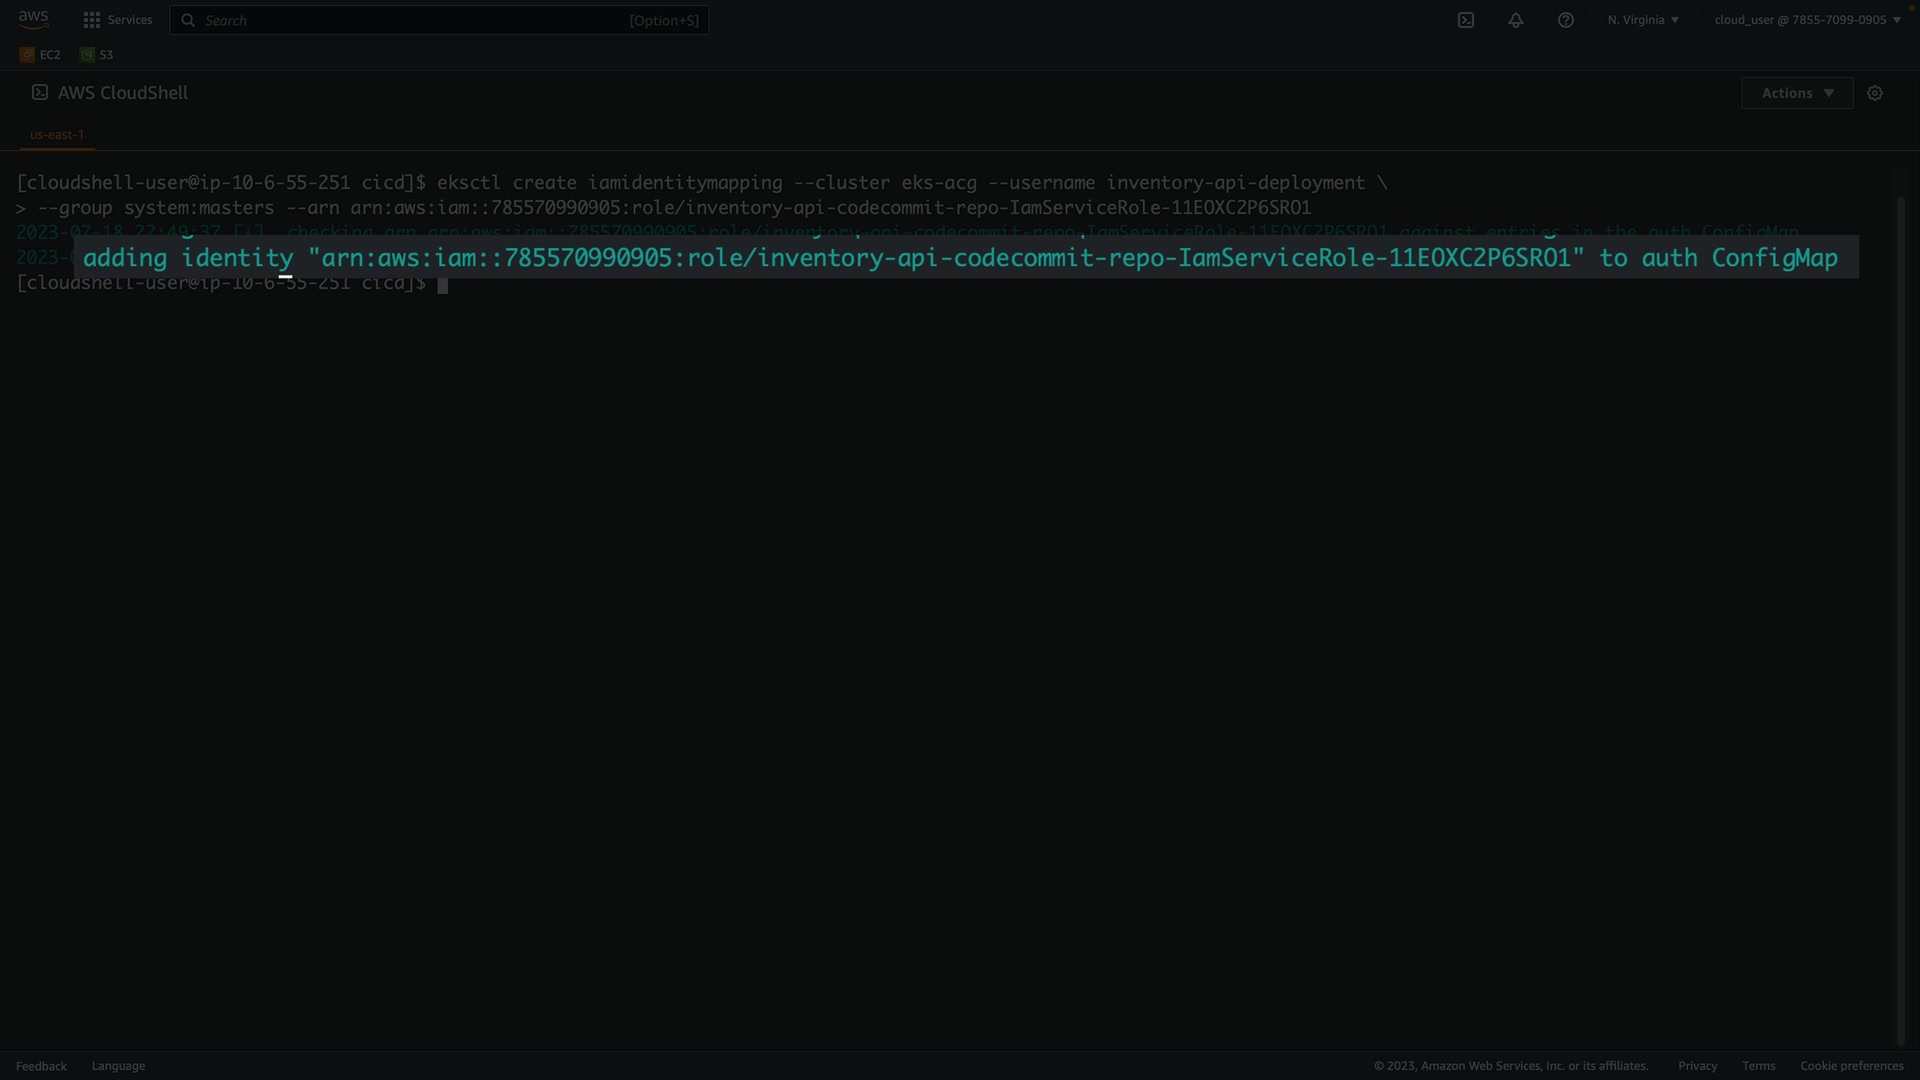Open S3 shortcut in favorites bar
Image resolution: width=1920 pixels, height=1080 pixels.
[97, 55]
